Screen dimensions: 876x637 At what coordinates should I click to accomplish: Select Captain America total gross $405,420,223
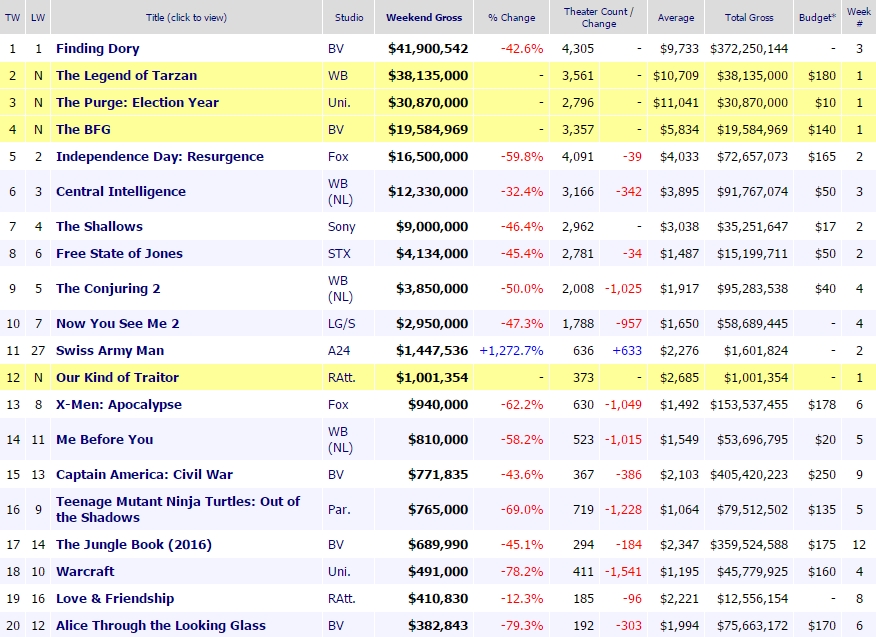tap(749, 474)
